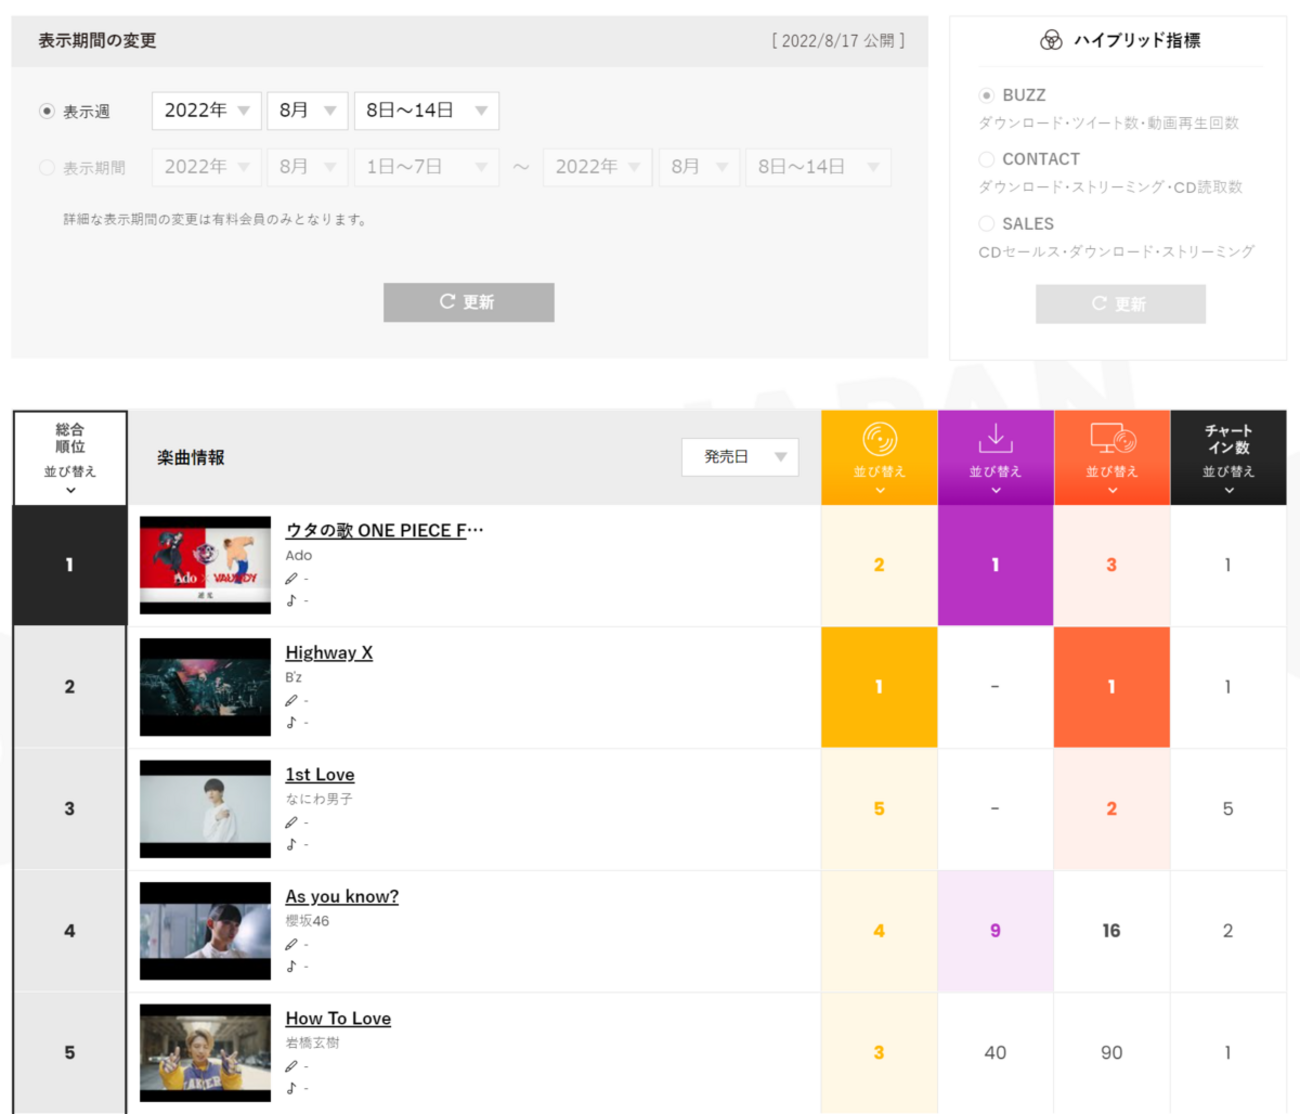Open the As you know? song link

point(342,896)
